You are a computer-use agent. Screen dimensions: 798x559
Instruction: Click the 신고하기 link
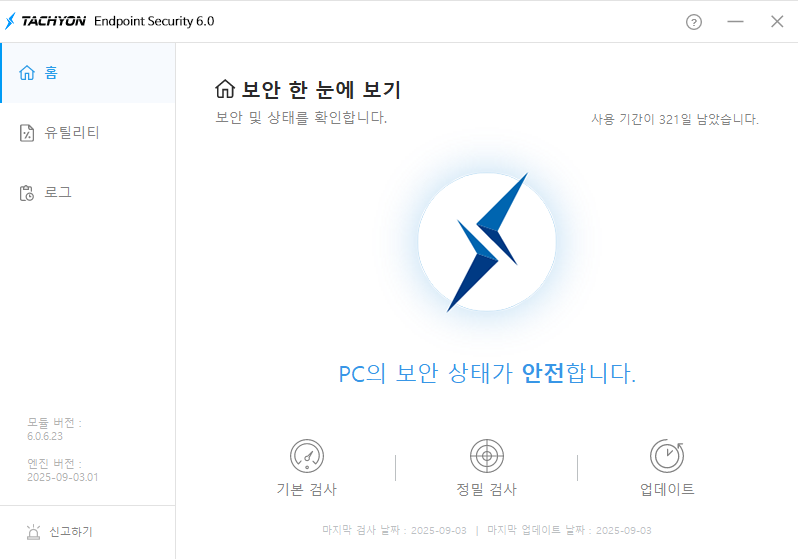click(71, 532)
